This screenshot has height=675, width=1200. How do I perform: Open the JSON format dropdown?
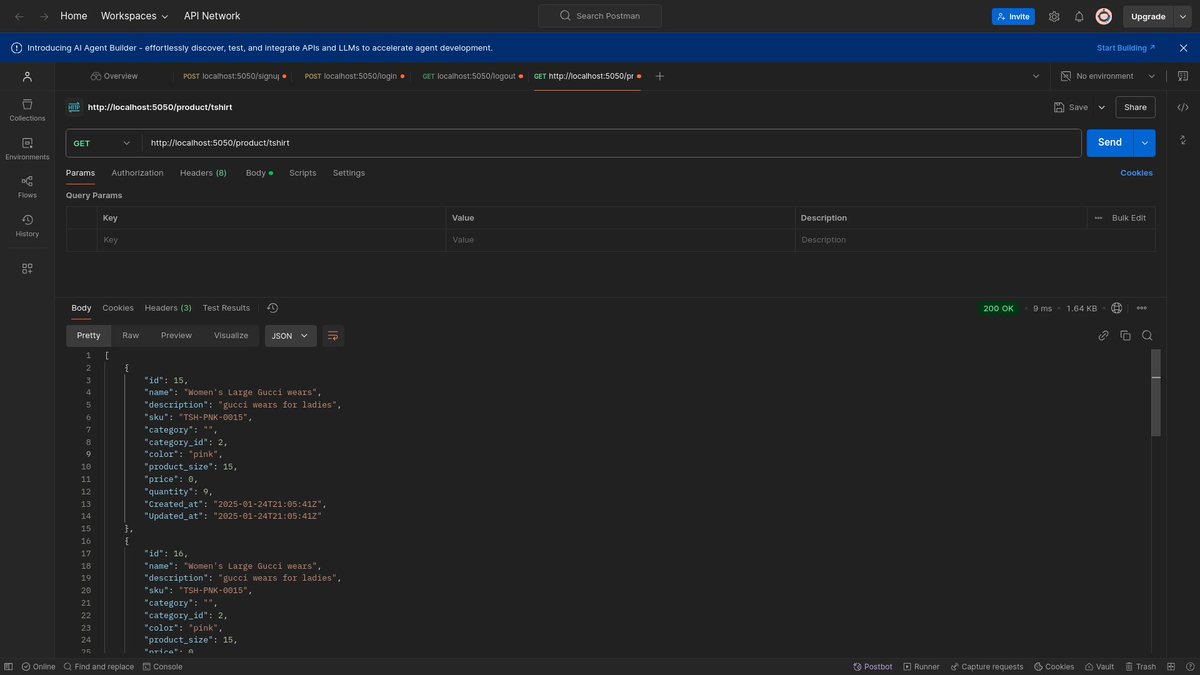tap(291, 336)
